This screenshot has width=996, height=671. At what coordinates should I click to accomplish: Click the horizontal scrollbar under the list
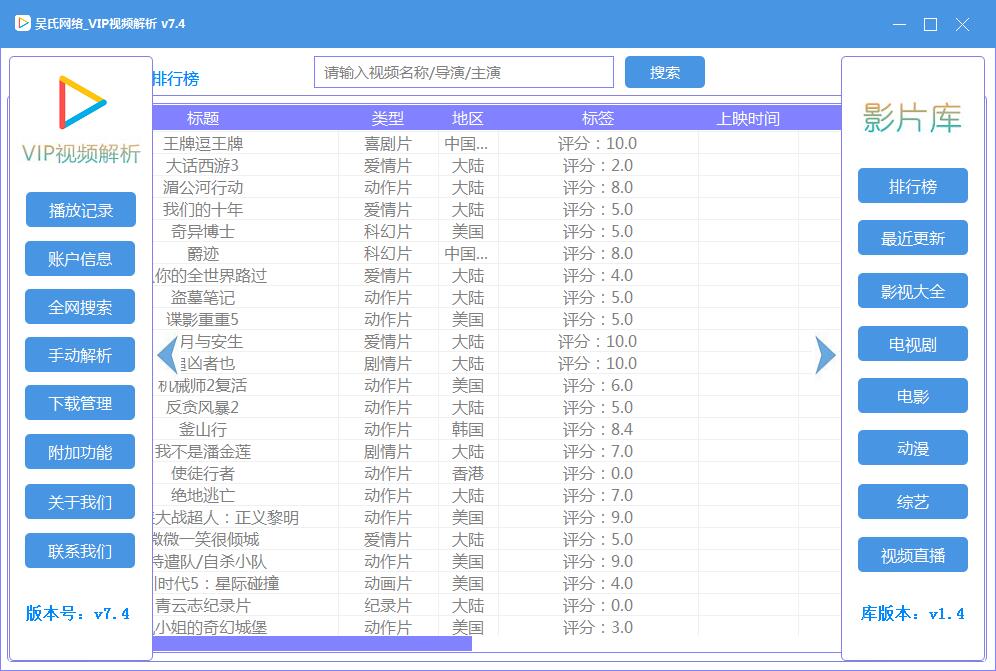[x=312, y=644]
